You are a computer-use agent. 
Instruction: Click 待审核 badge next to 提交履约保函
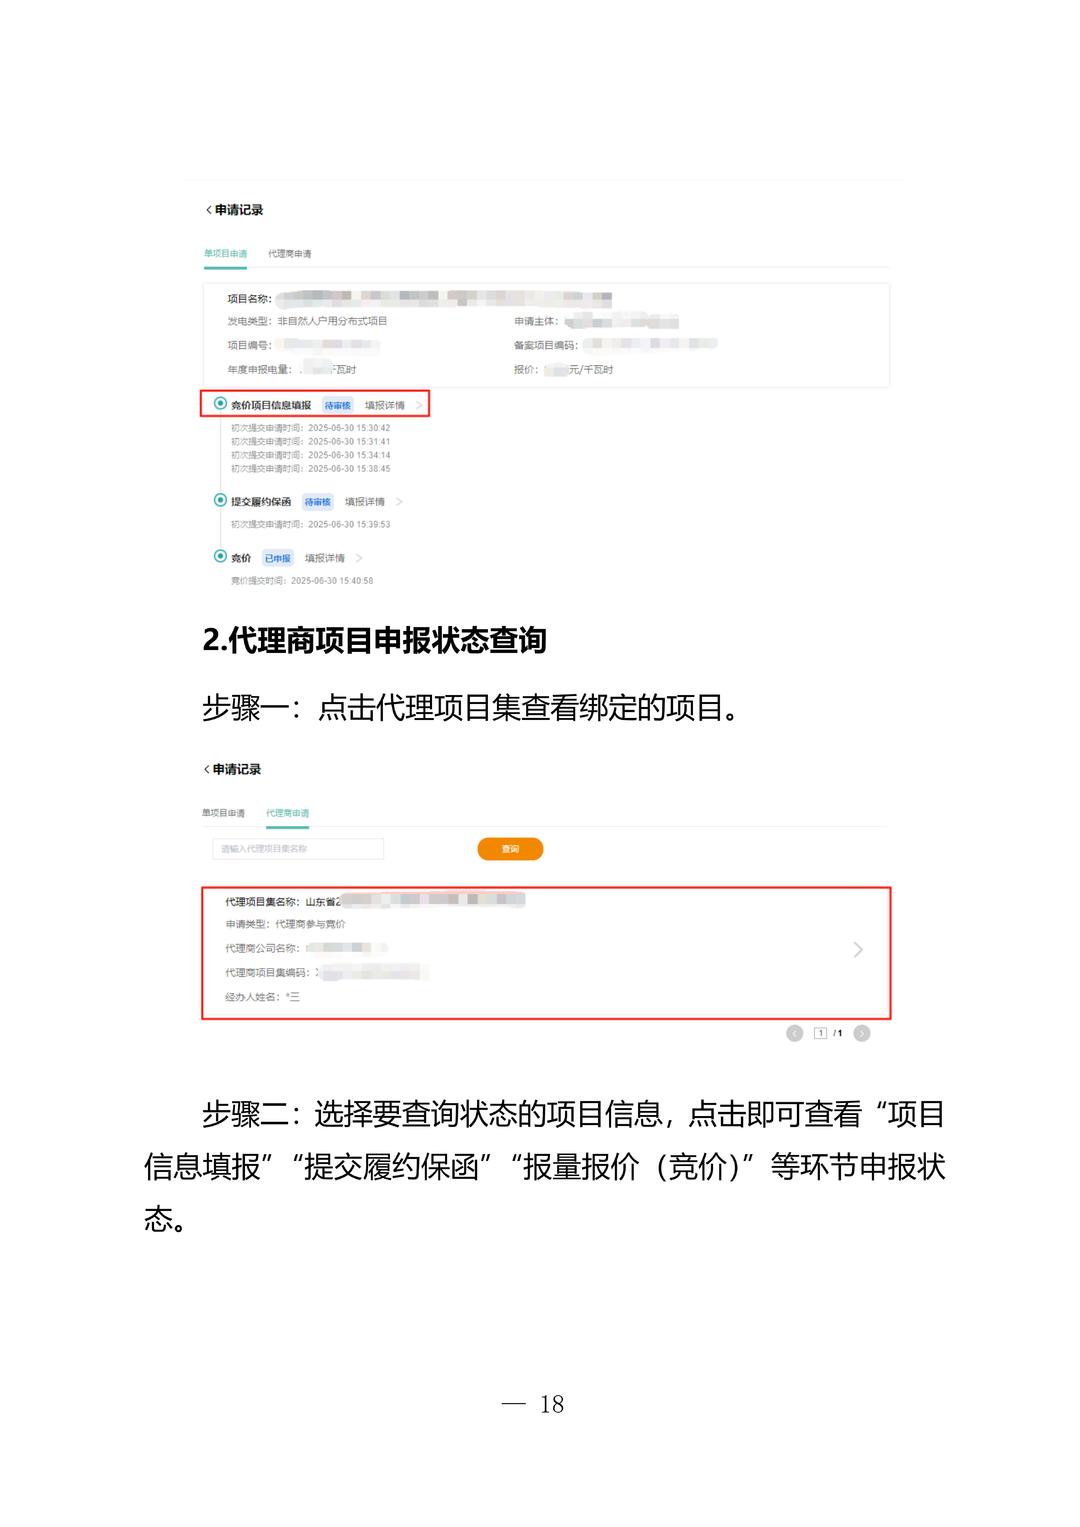pyautogui.click(x=318, y=502)
